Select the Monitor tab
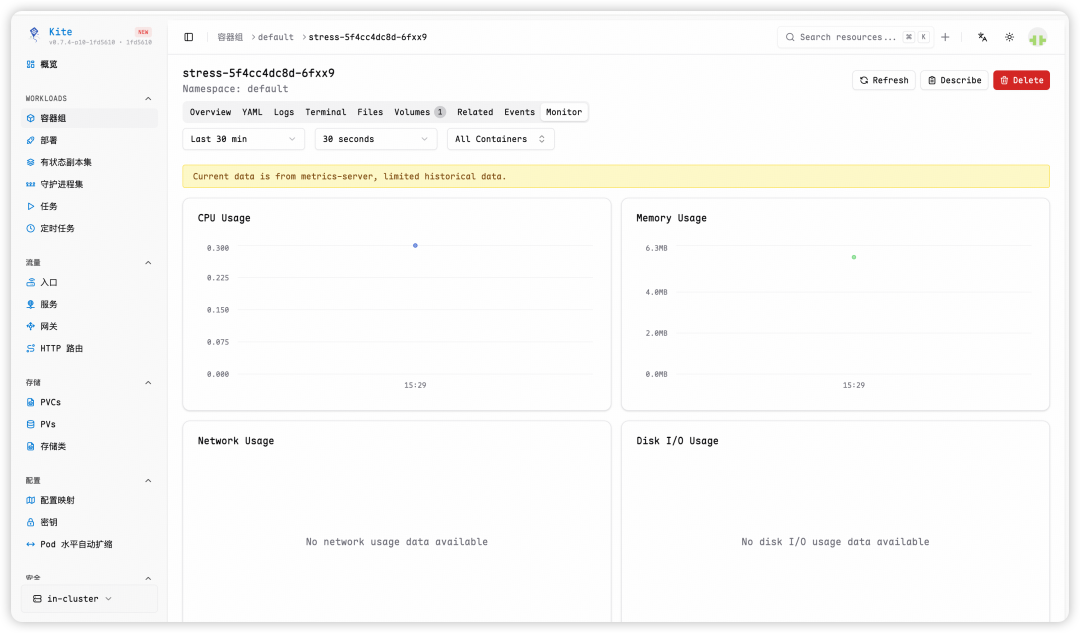The width and height of the screenshot is (1080, 633). point(564,112)
